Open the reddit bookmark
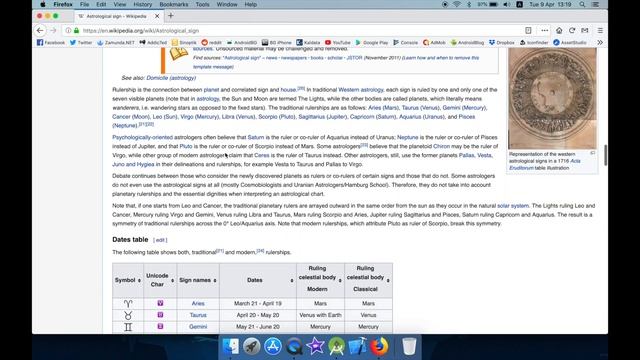This screenshot has width=640, height=360. click(x=211, y=42)
